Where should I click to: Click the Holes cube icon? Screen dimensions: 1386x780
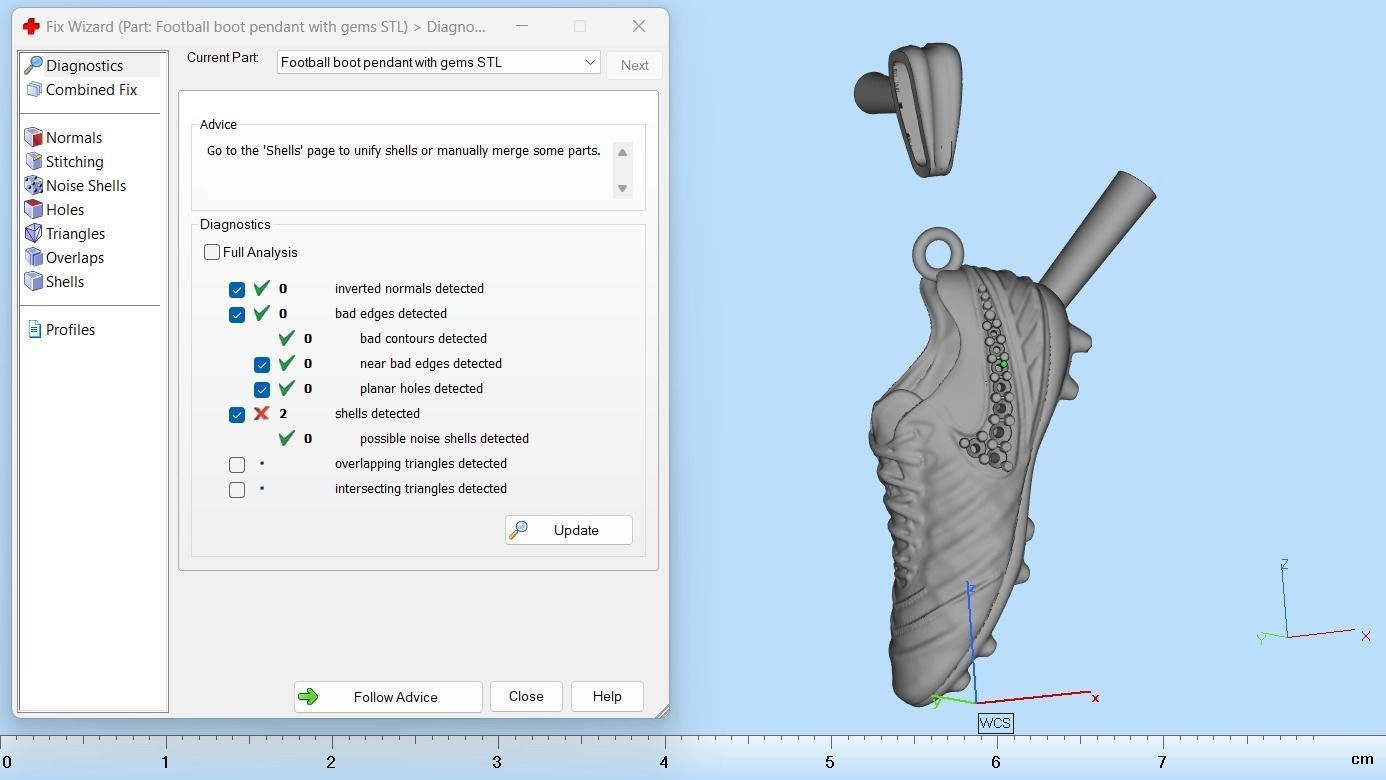click(x=34, y=210)
